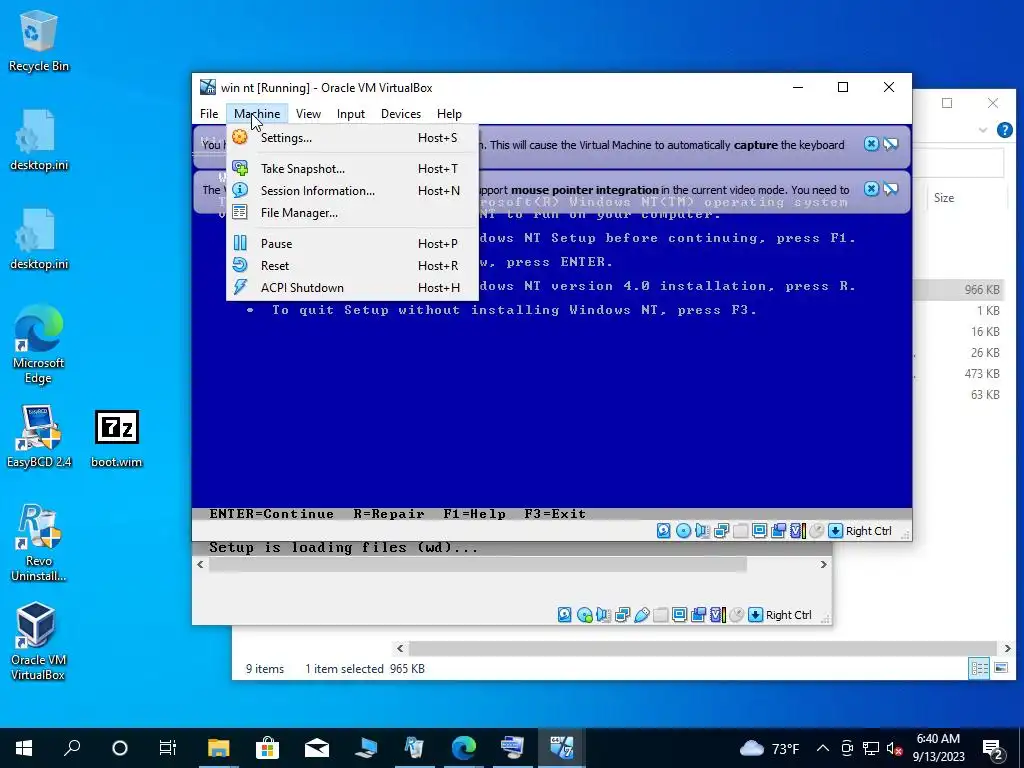Image resolution: width=1024 pixels, height=768 pixels.
Task: Click display indicator in back VM window
Action: [679, 615]
